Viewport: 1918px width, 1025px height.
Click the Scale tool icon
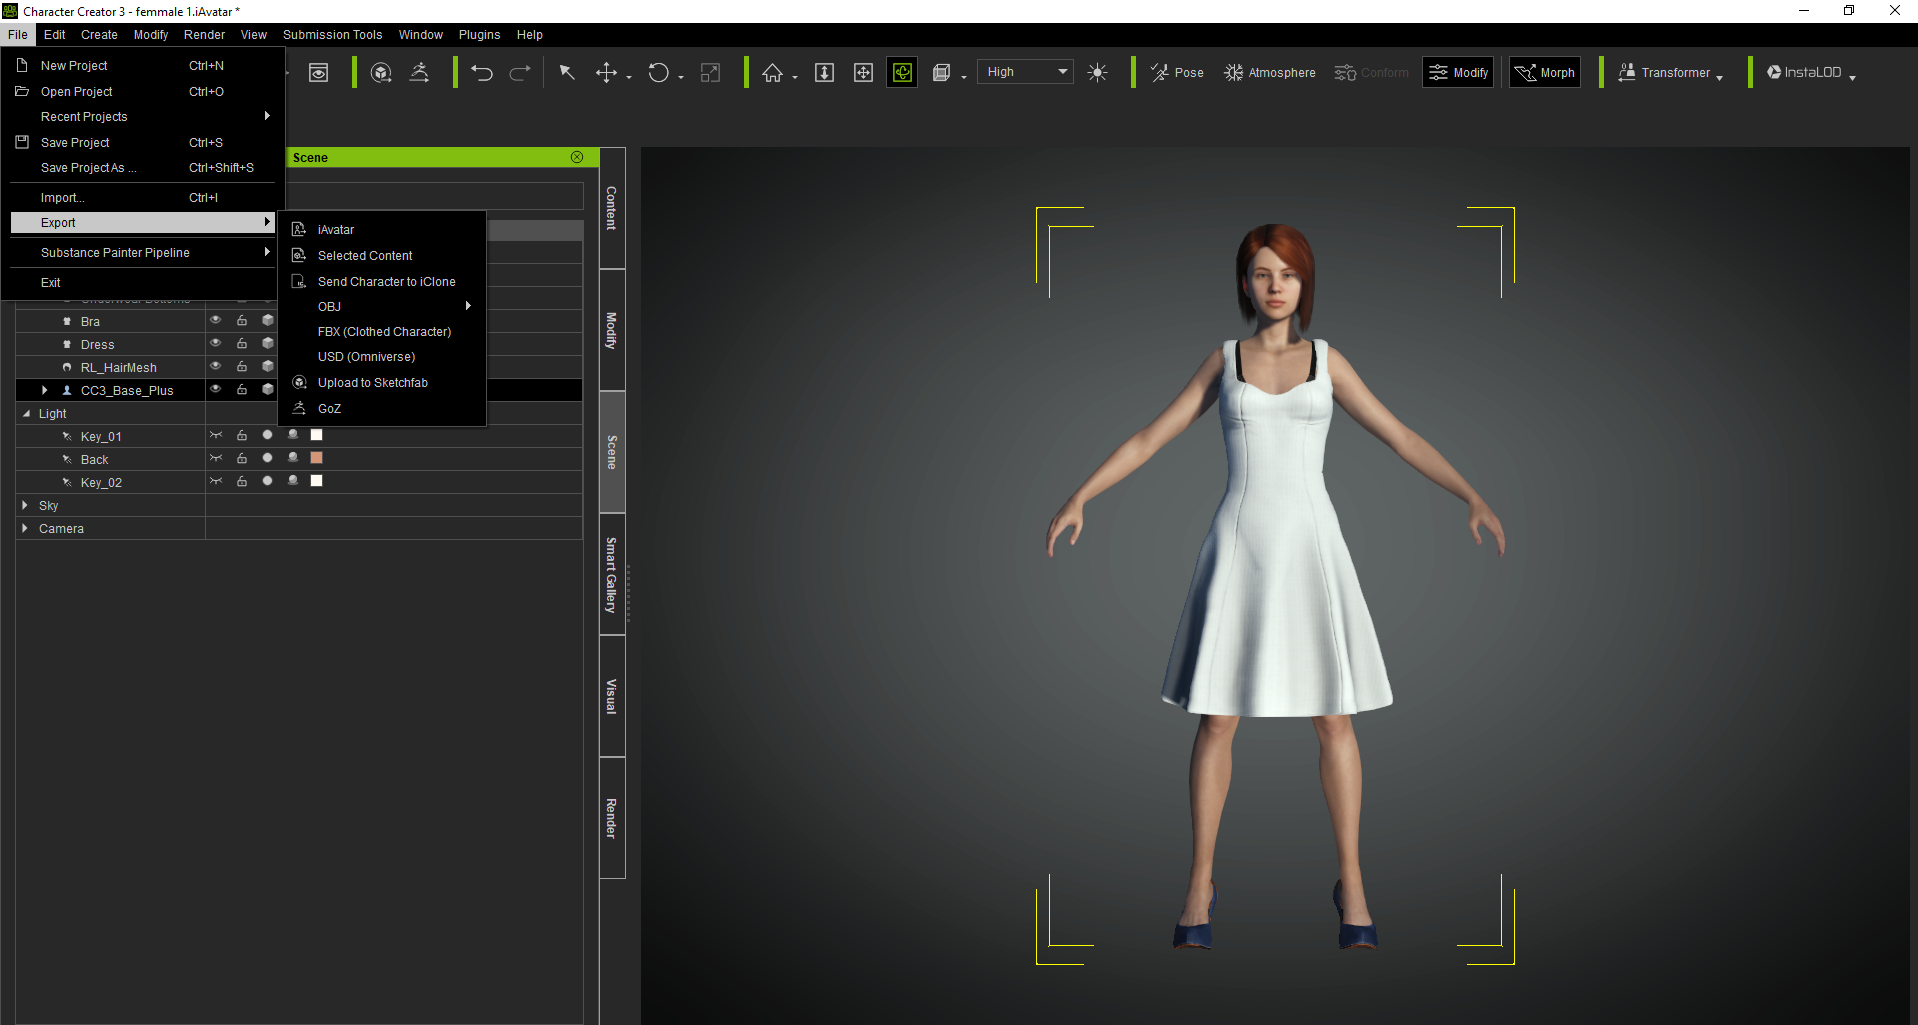pos(710,73)
